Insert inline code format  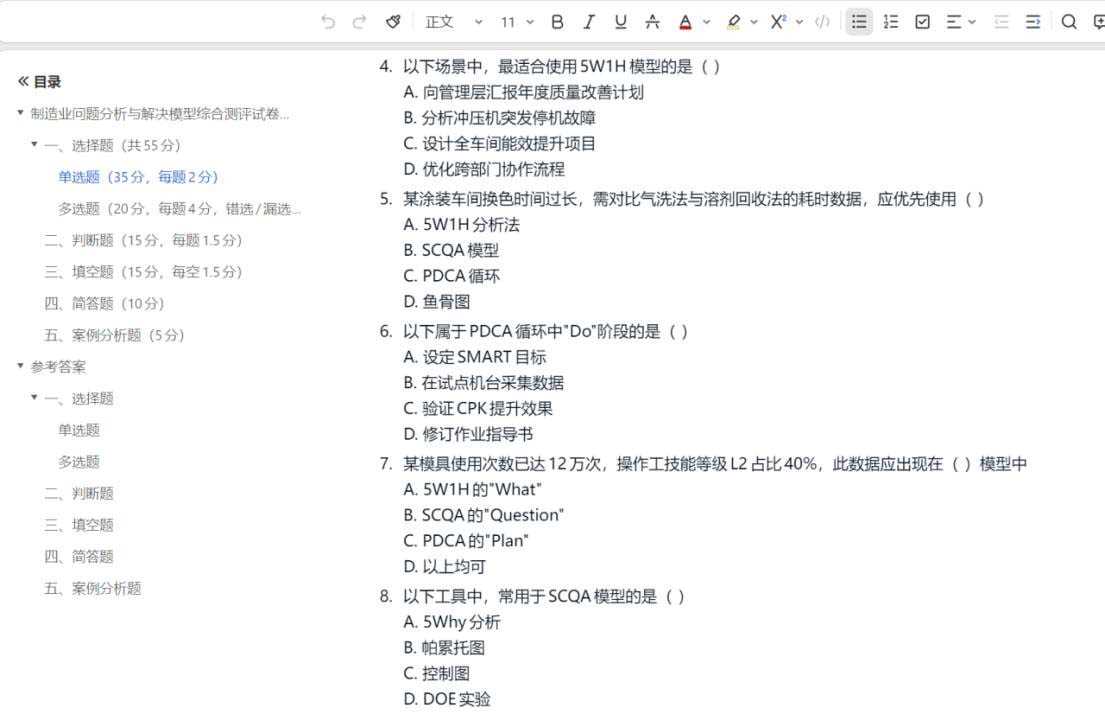(x=822, y=22)
